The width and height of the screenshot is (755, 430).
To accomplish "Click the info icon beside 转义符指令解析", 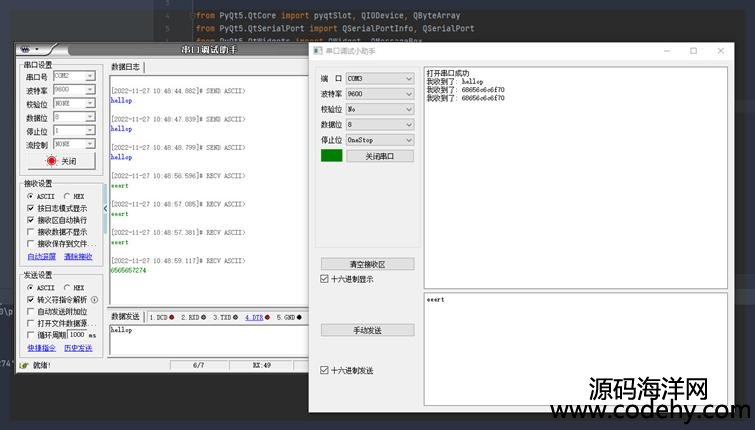I will pyautogui.click(x=95, y=299).
